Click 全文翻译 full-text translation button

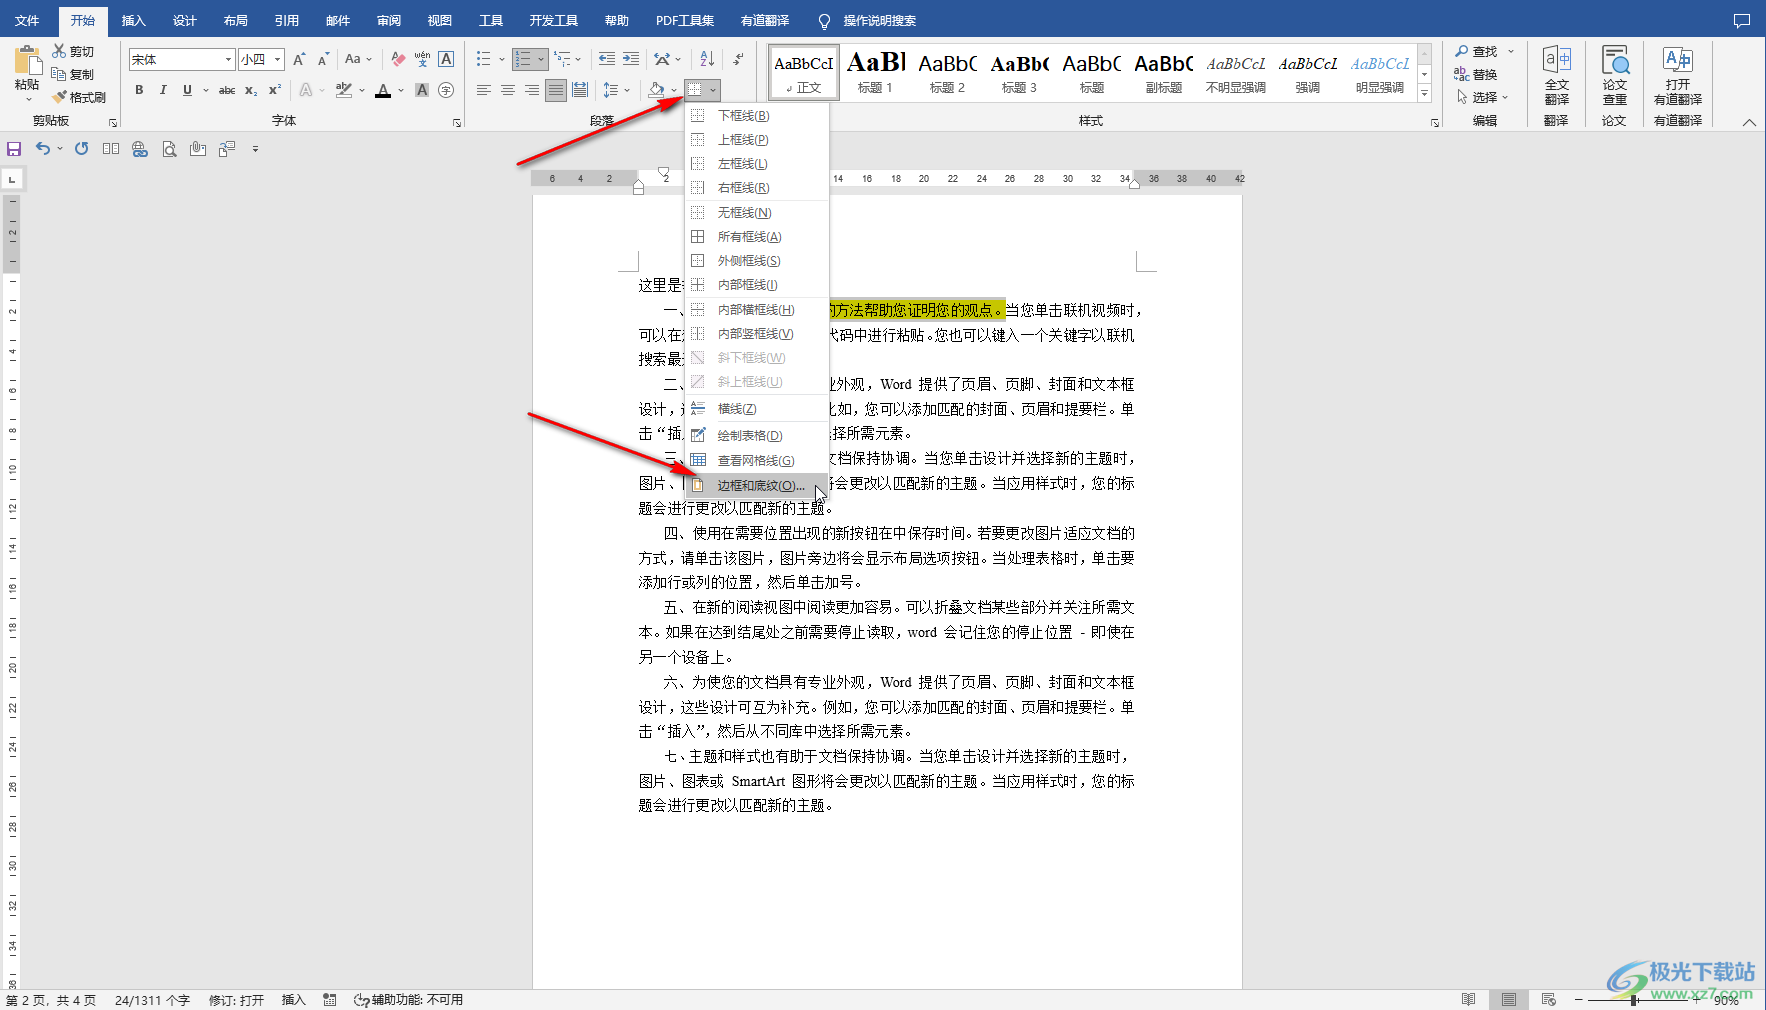pos(1557,75)
